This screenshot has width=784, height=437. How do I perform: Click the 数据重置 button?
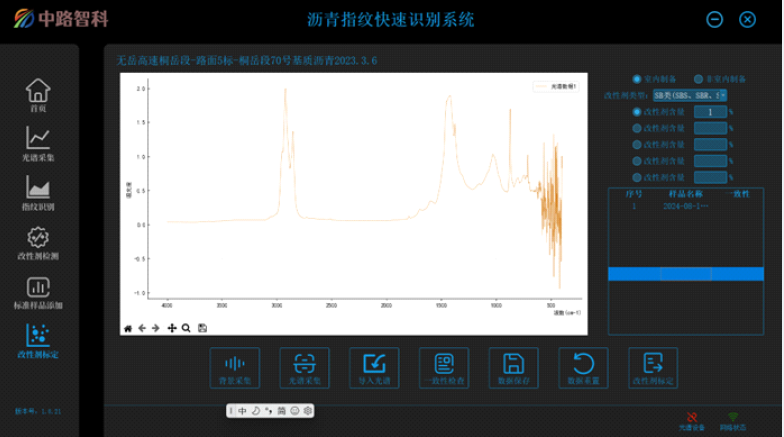pyautogui.click(x=584, y=367)
